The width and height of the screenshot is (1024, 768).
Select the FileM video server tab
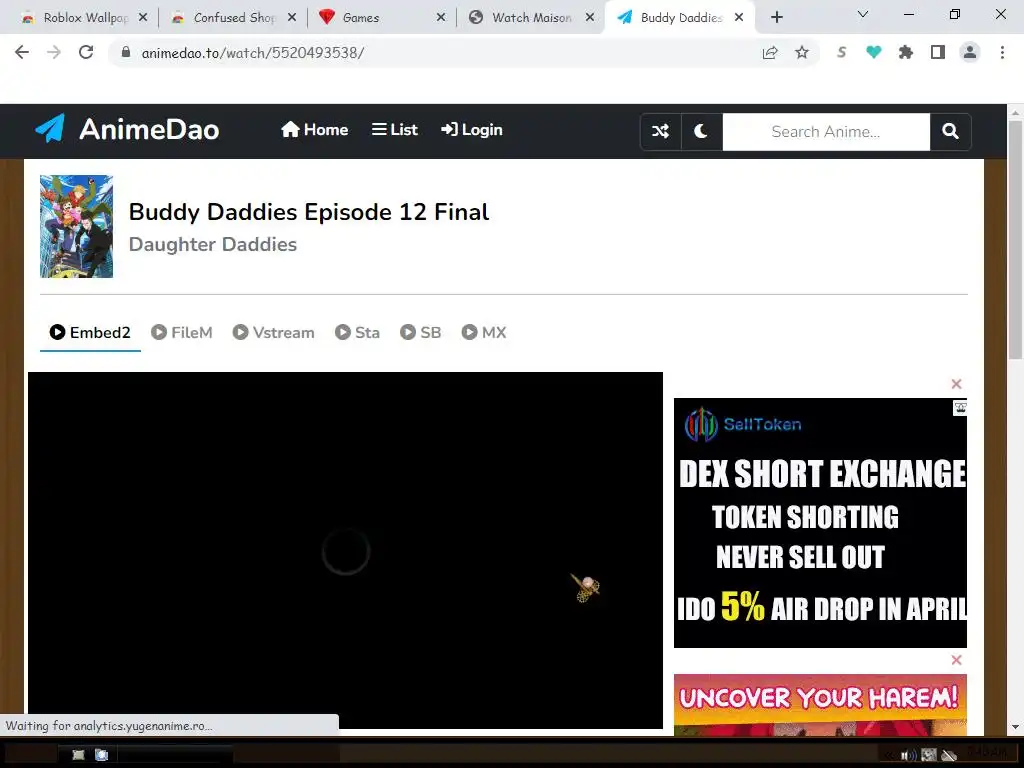click(182, 332)
